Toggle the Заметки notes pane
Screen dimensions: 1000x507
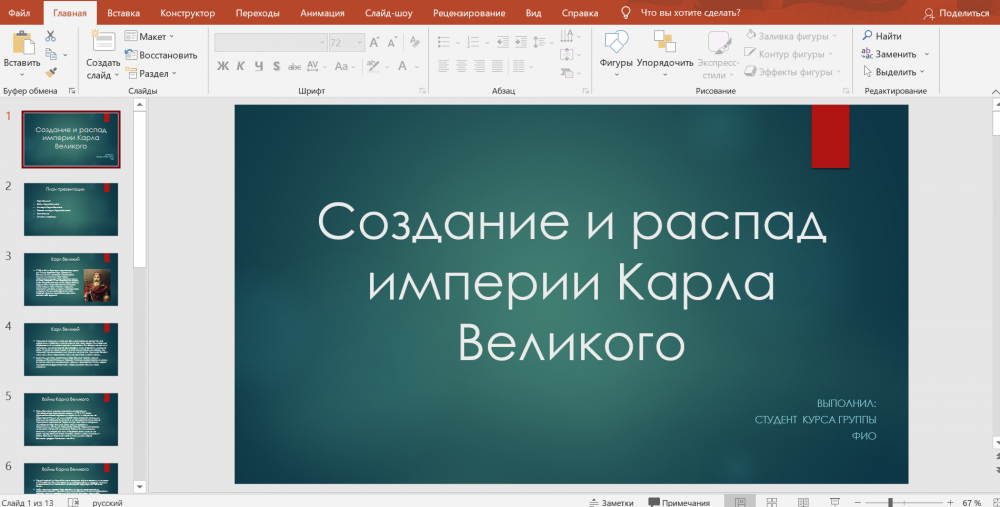coord(610,502)
